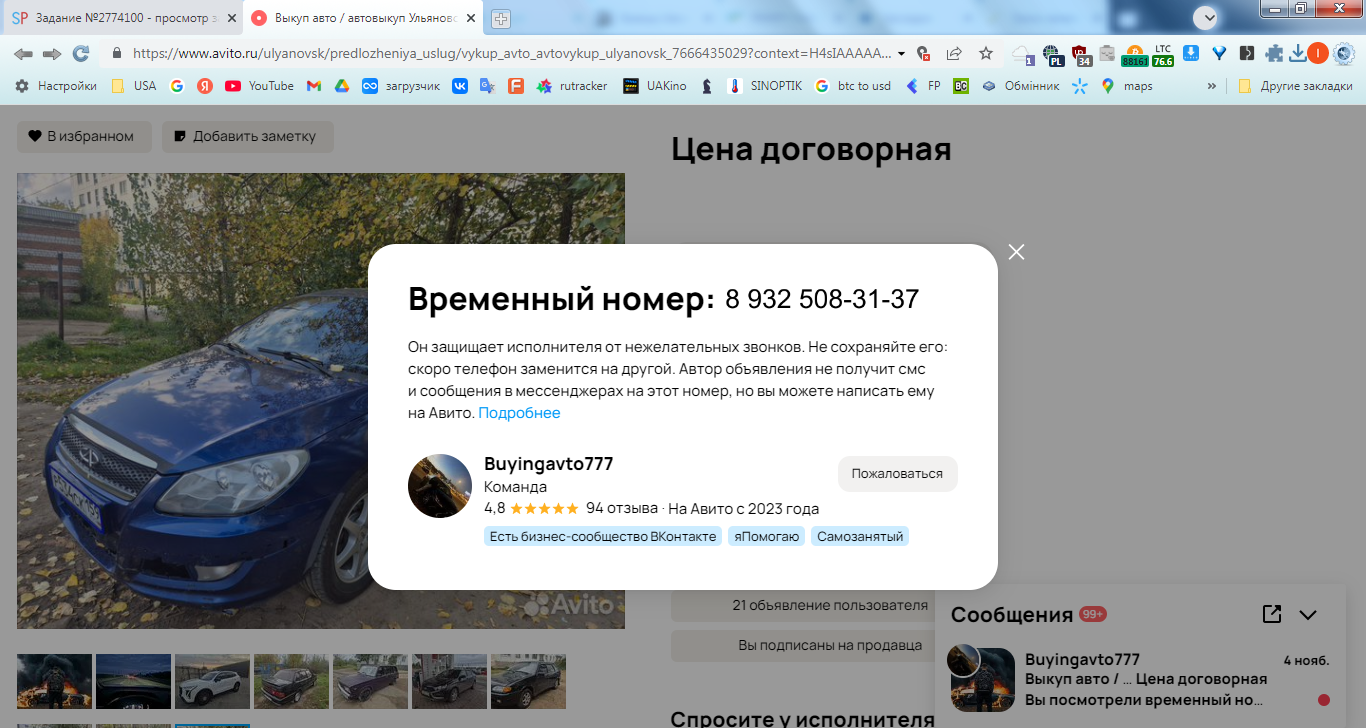The image size is (1366, 728).
Task: Open a new browser tab
Action: pos(501,18)
